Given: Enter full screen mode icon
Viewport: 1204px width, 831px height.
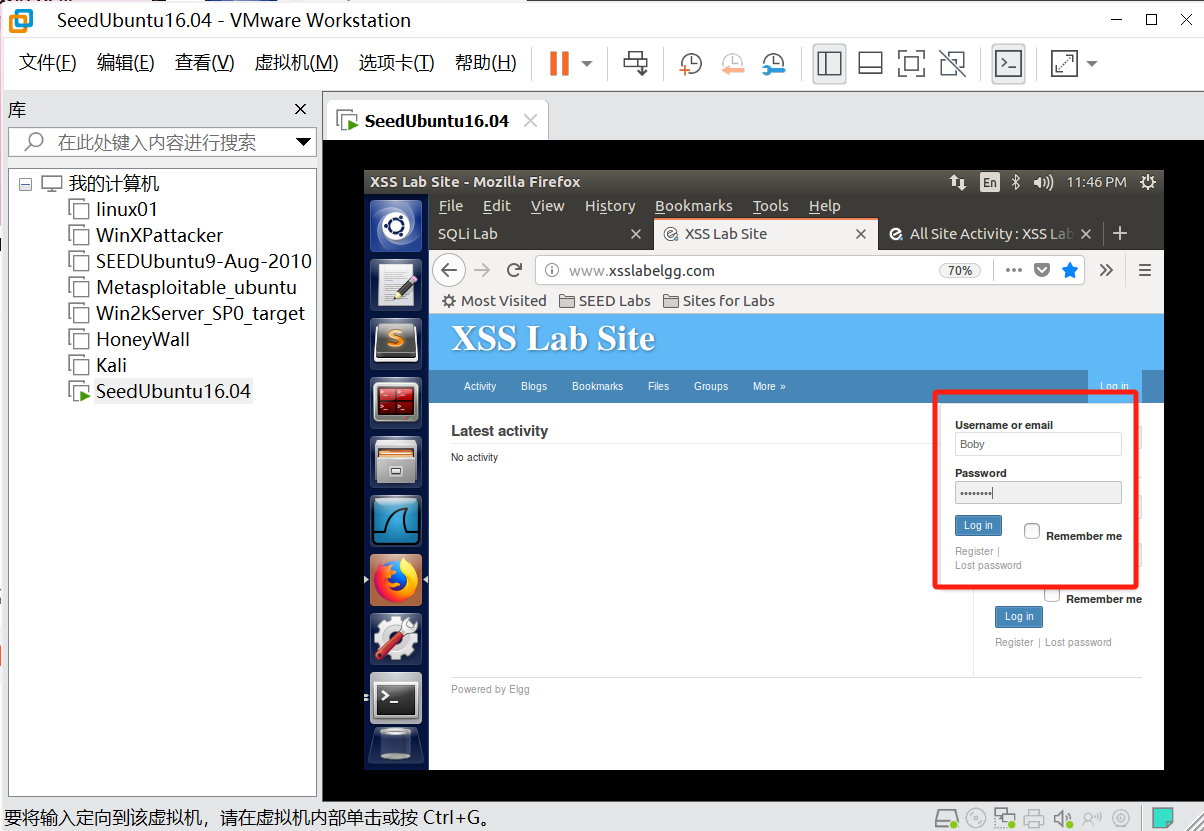Looking at the screenshot, I should (x=911, y=64).
